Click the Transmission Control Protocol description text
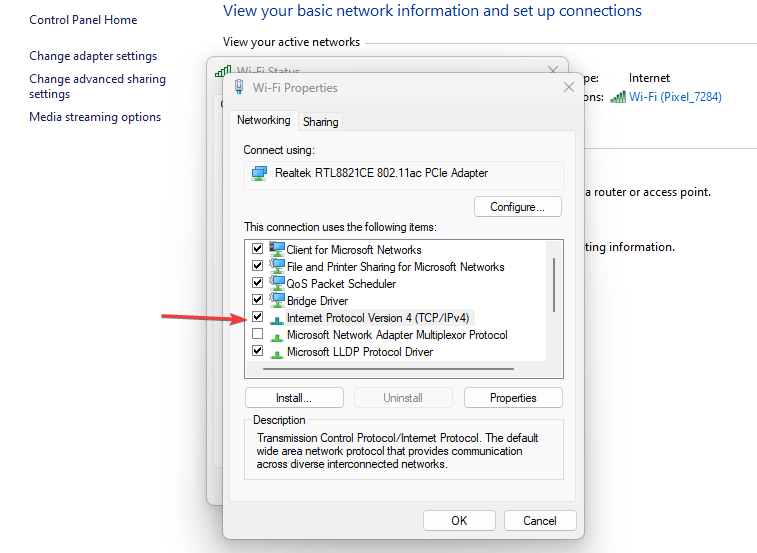757x553 pixels. pyautogui.click(x=397, y=451)
